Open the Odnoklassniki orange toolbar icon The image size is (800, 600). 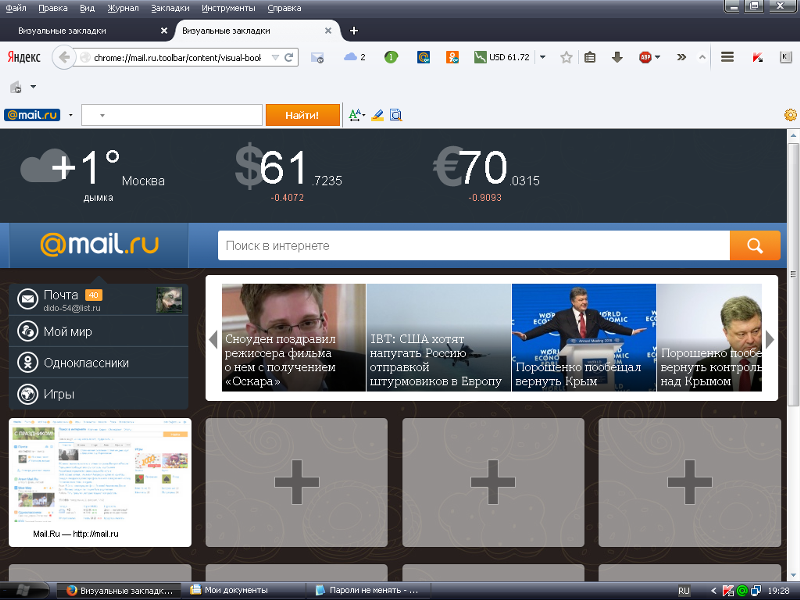[x=452, y=57]
